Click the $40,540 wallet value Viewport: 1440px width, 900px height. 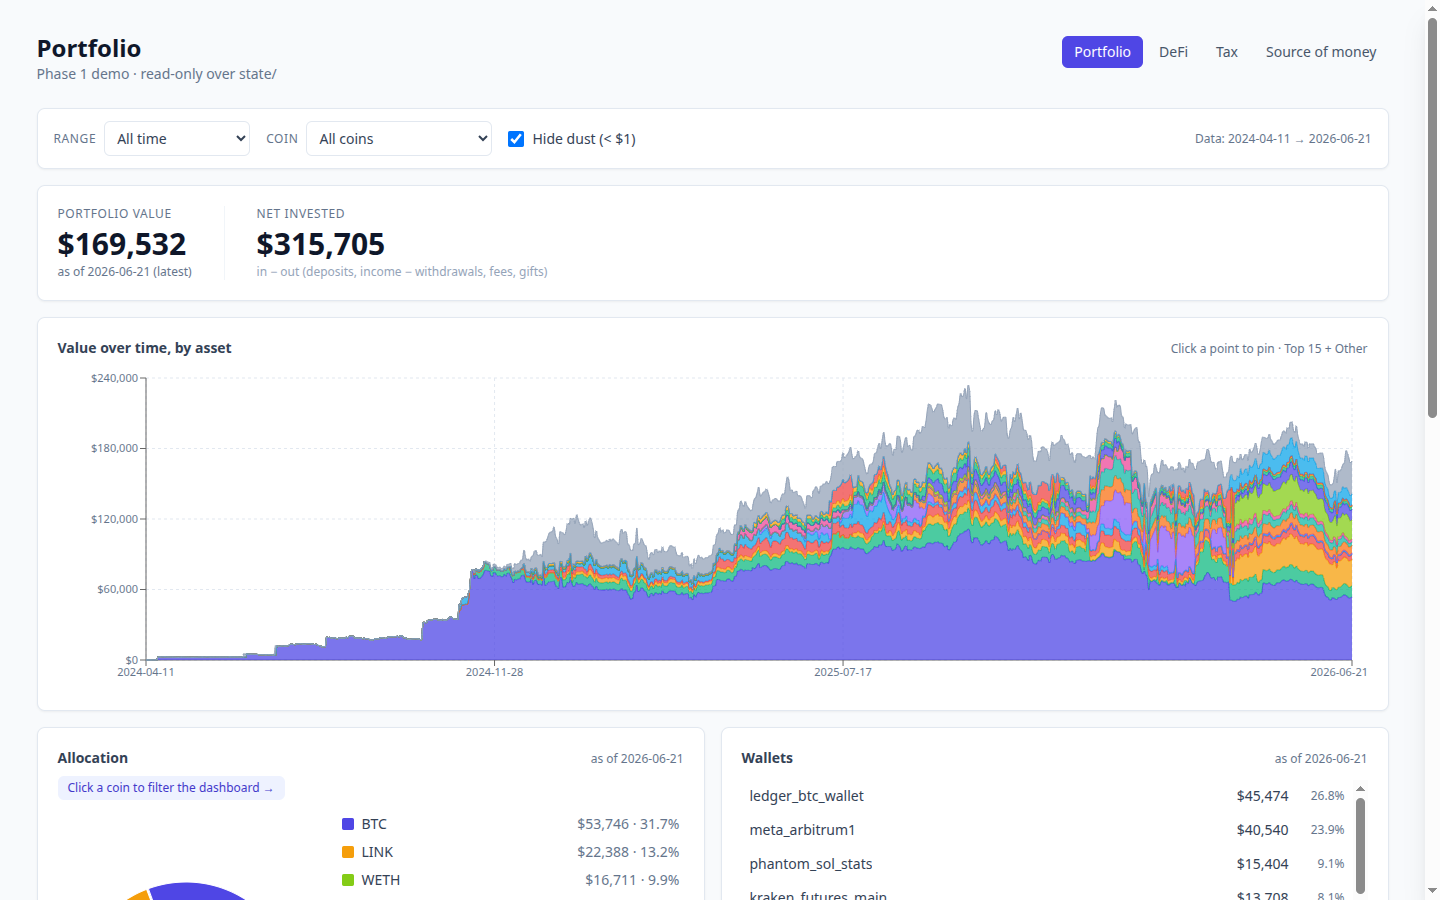(x=1262, y=830)
